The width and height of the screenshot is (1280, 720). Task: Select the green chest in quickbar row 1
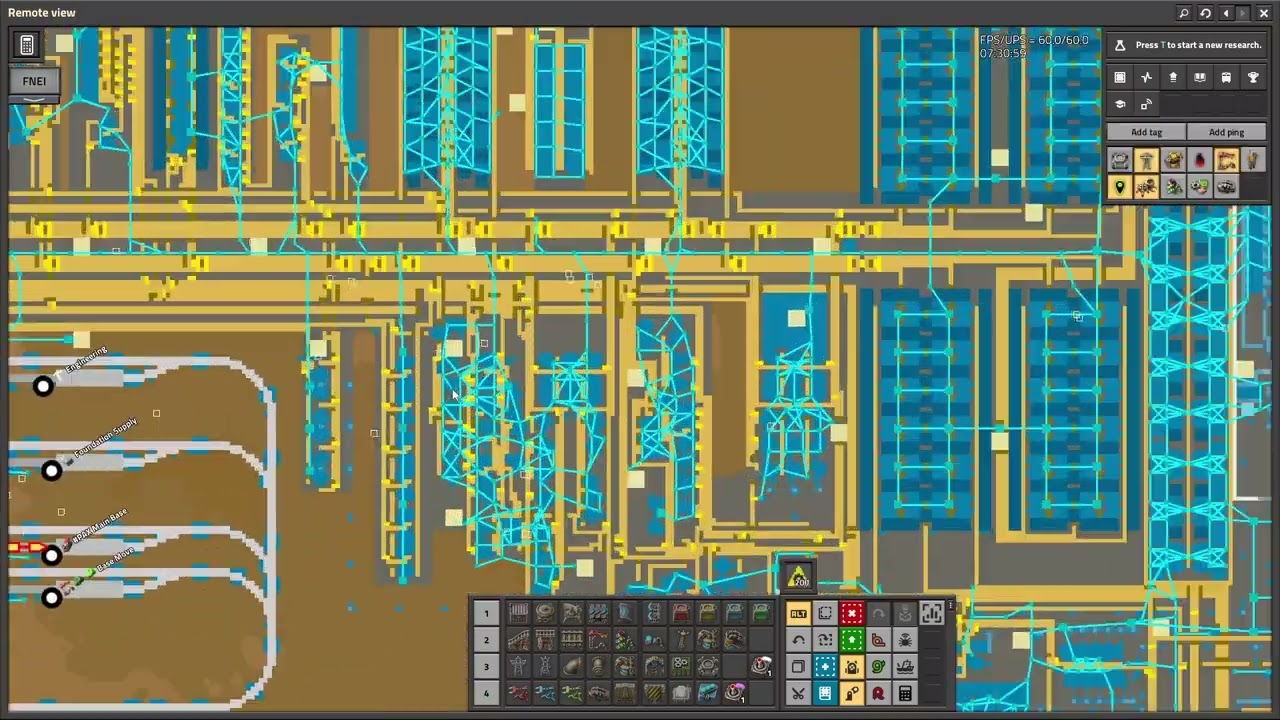tap(762, 613)
